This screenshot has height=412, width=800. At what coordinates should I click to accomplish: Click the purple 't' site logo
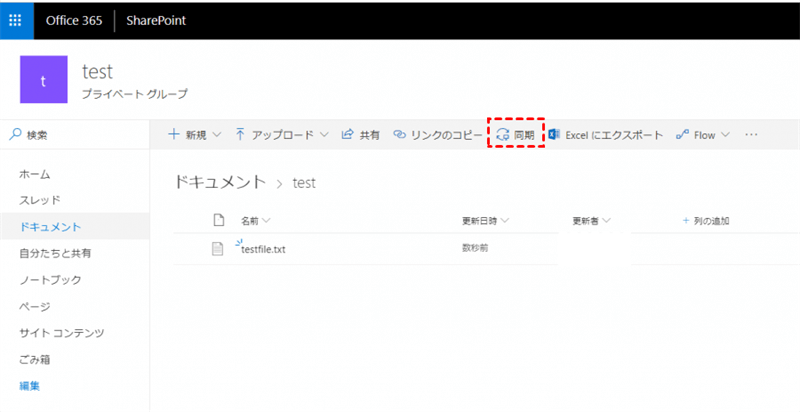[44, 80]
